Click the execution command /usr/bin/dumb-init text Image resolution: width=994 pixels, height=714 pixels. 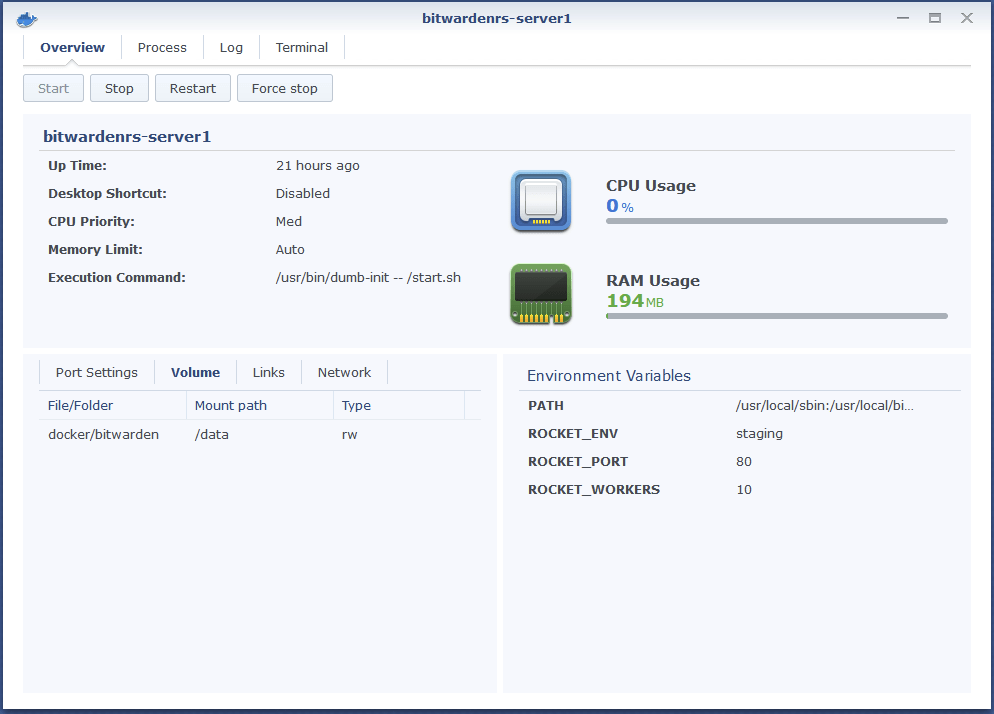coord(368,278)
